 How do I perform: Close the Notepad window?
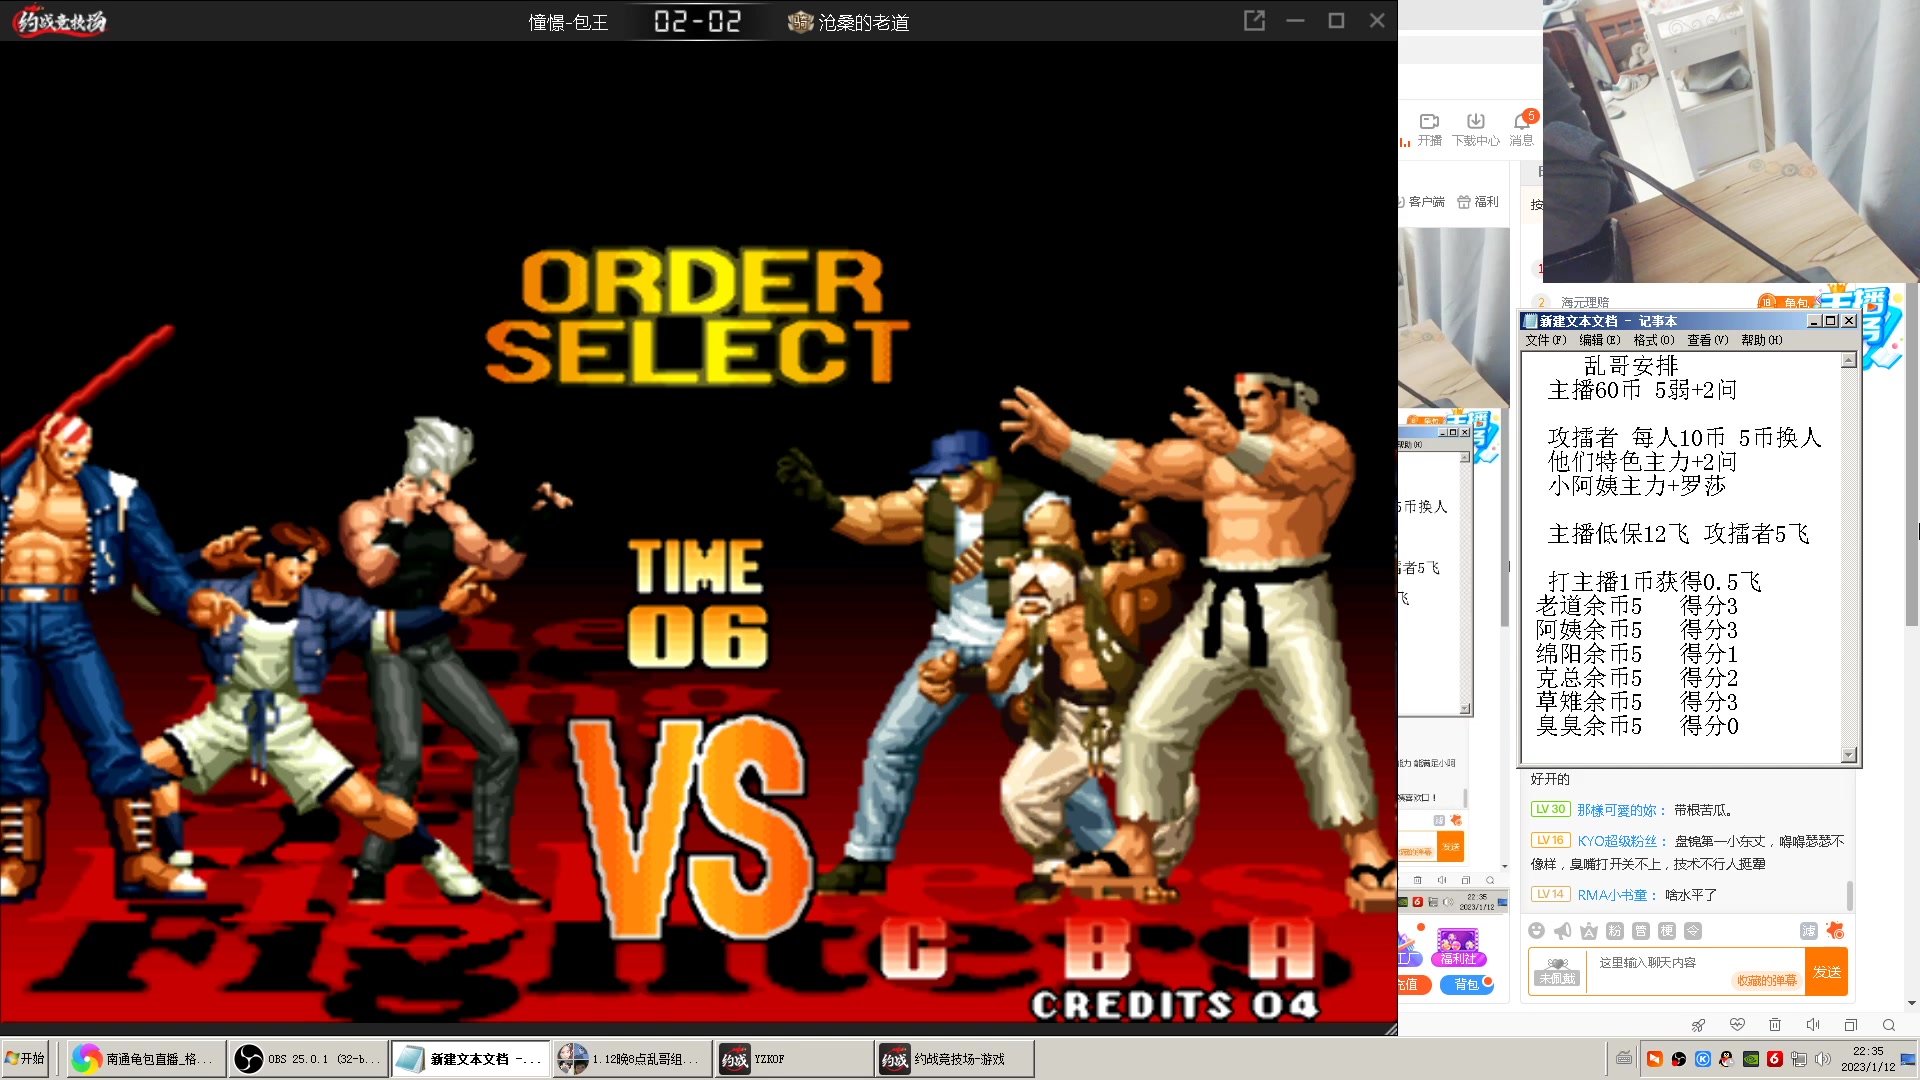tap(1849, 321)
